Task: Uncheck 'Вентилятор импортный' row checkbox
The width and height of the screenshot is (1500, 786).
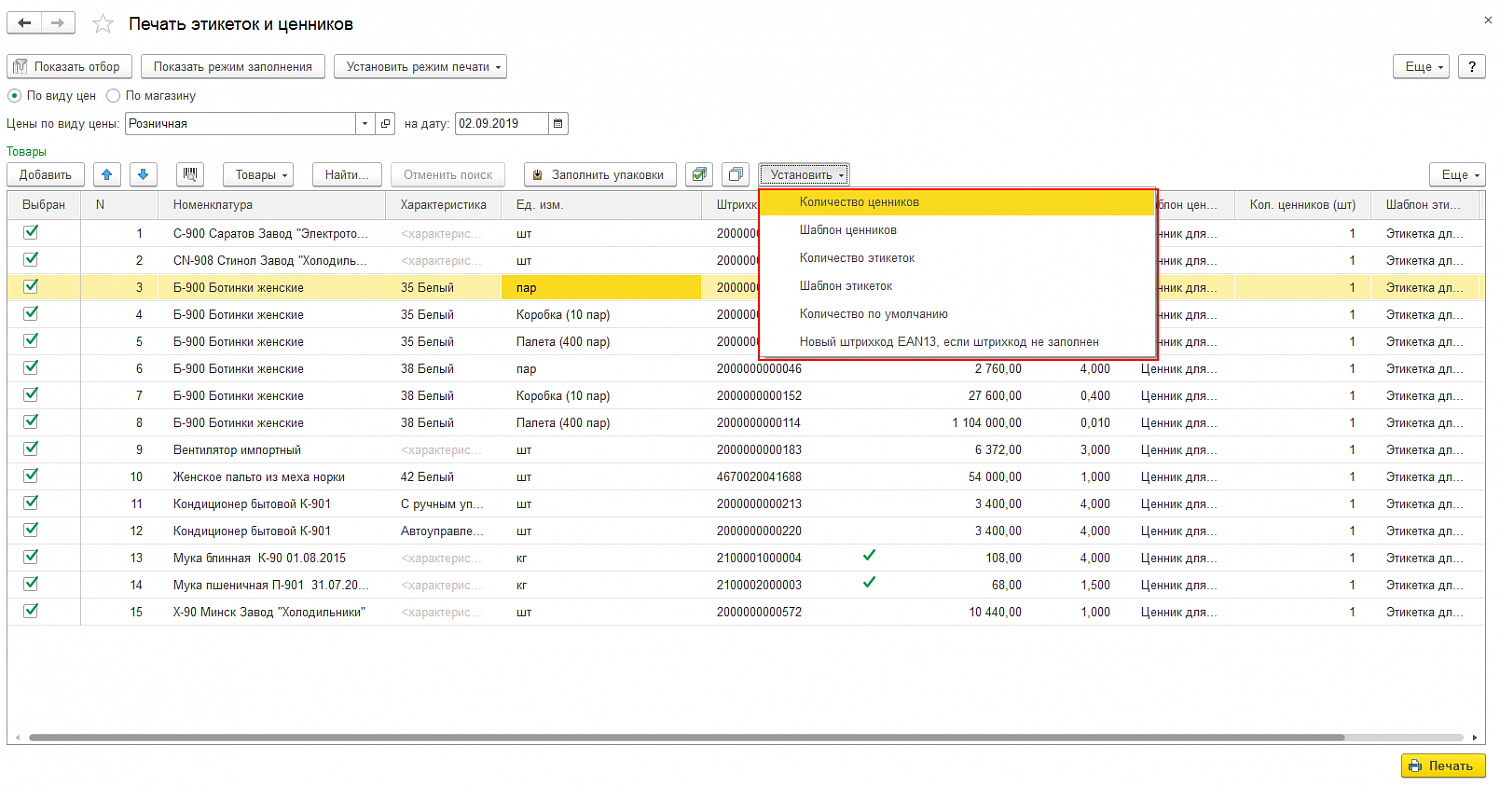Action: click(31, 448)
